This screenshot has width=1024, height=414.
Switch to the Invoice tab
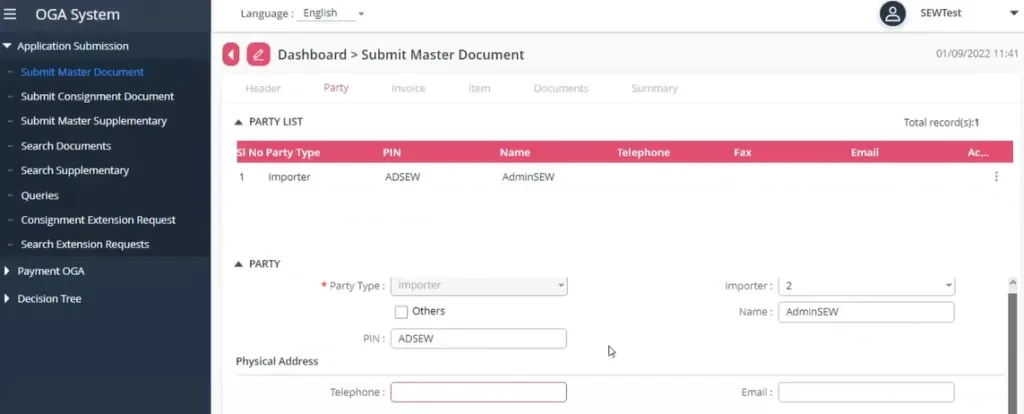pyautogui.click(x=408, y=89)
